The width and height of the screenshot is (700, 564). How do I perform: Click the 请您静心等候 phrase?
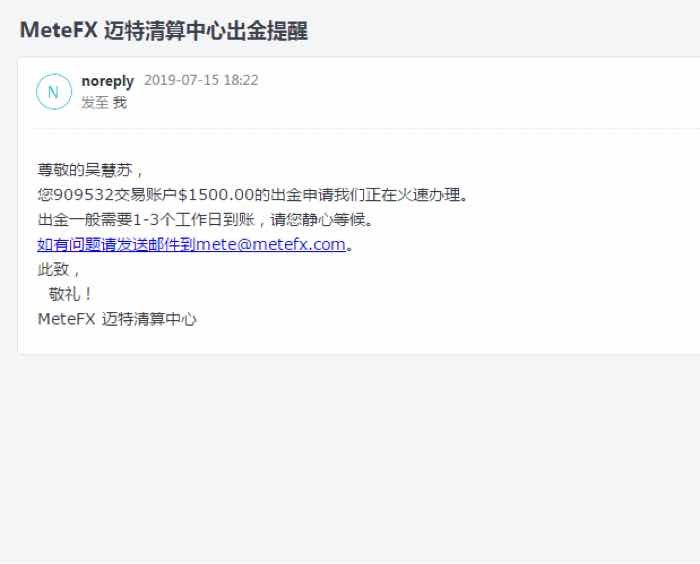318,219
